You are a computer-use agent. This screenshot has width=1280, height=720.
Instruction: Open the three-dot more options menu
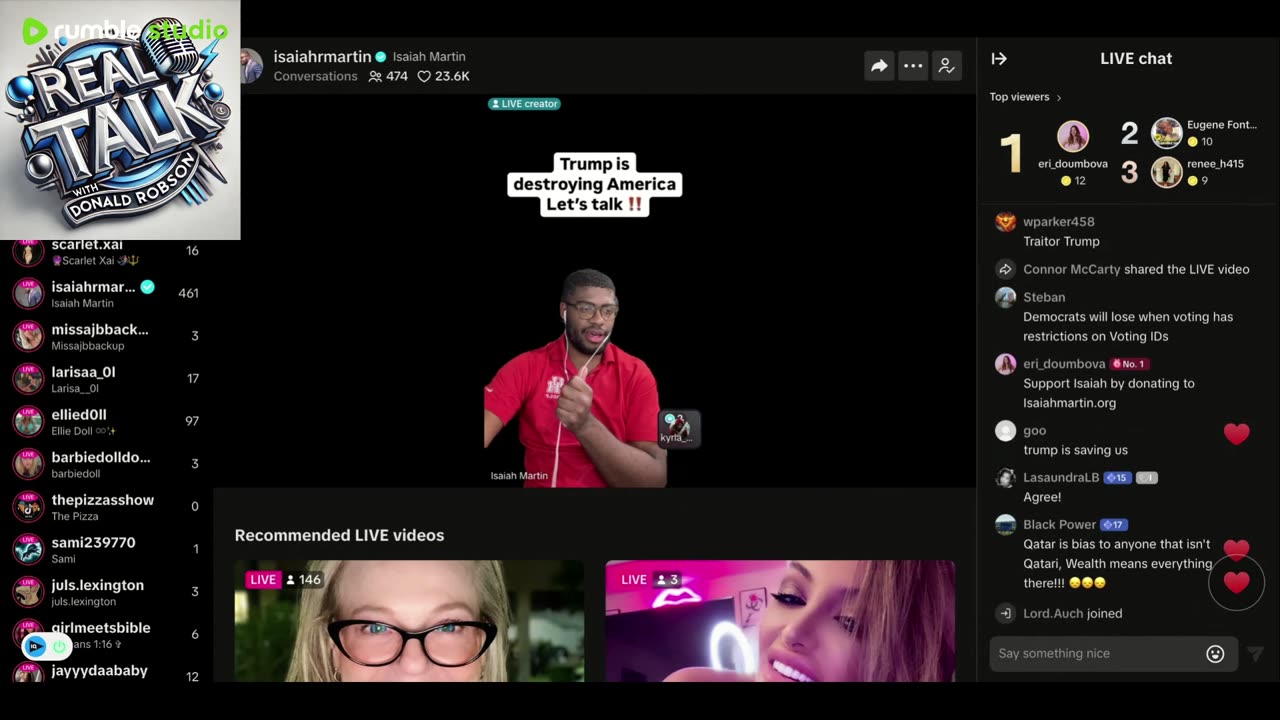coord(913,66)
